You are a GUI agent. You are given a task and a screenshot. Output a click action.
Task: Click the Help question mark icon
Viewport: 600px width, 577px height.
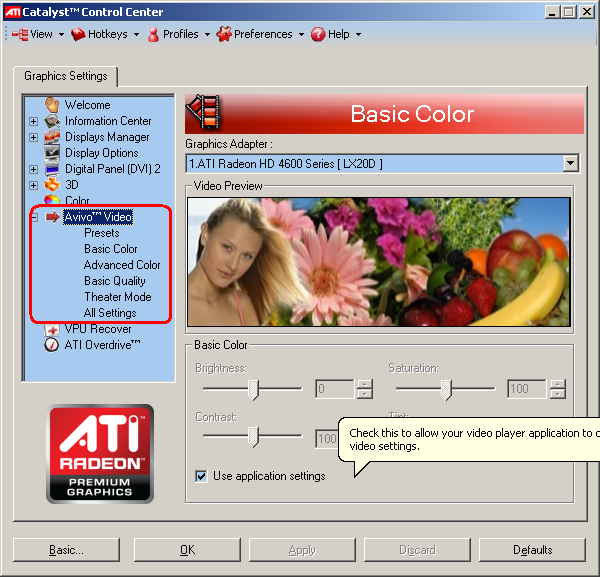318,34
